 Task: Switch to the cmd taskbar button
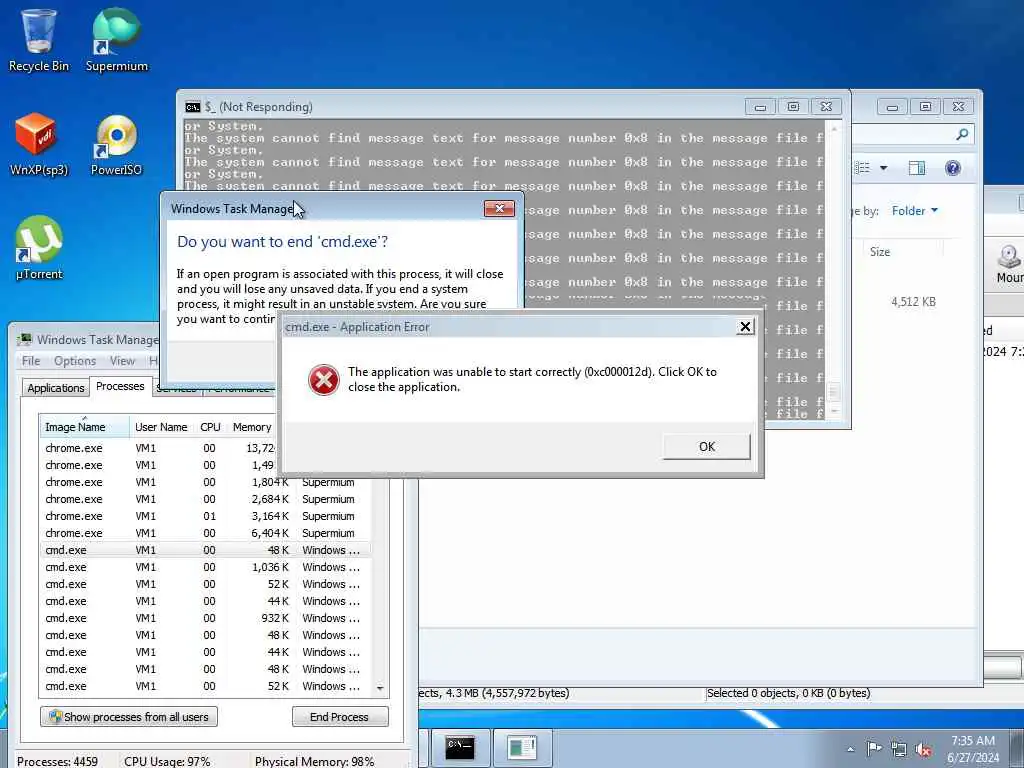(460, 747)
